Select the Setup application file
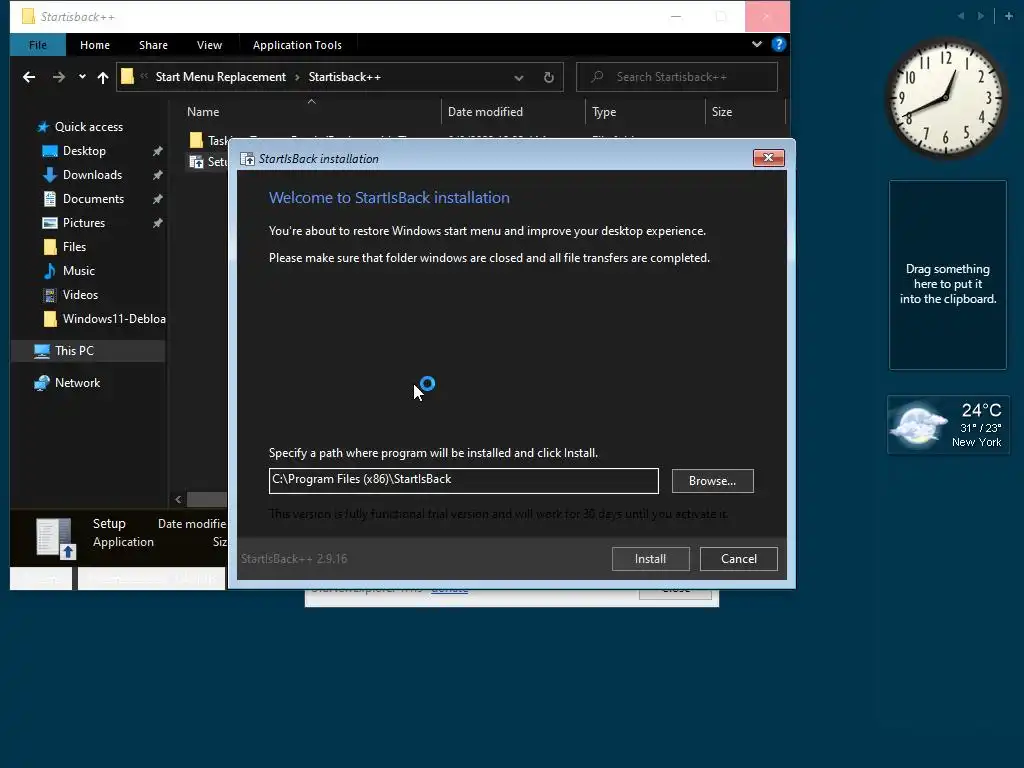This screenshot has width=1024, height=768. (x=208, y=162)
